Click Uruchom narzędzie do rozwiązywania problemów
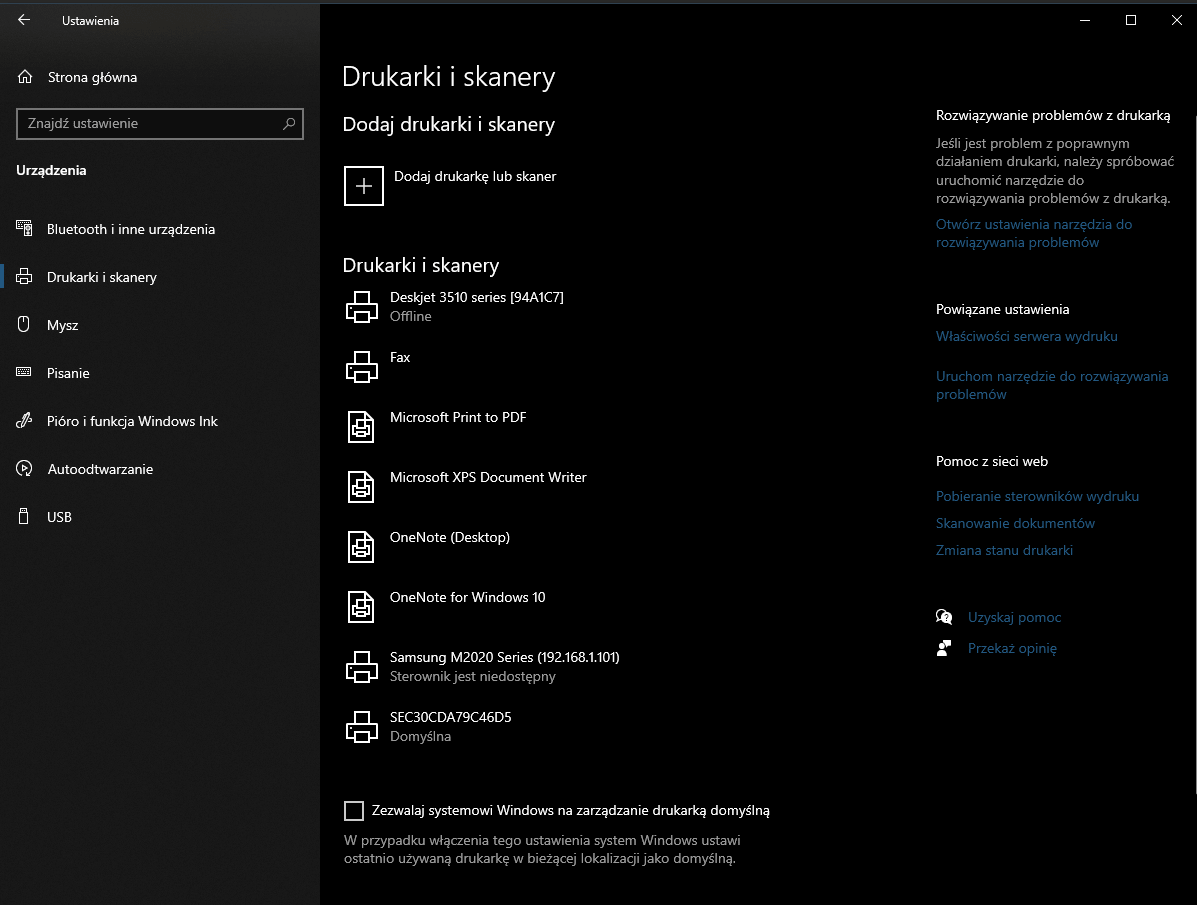The image size is (1197, 905). click(1052, 386)
